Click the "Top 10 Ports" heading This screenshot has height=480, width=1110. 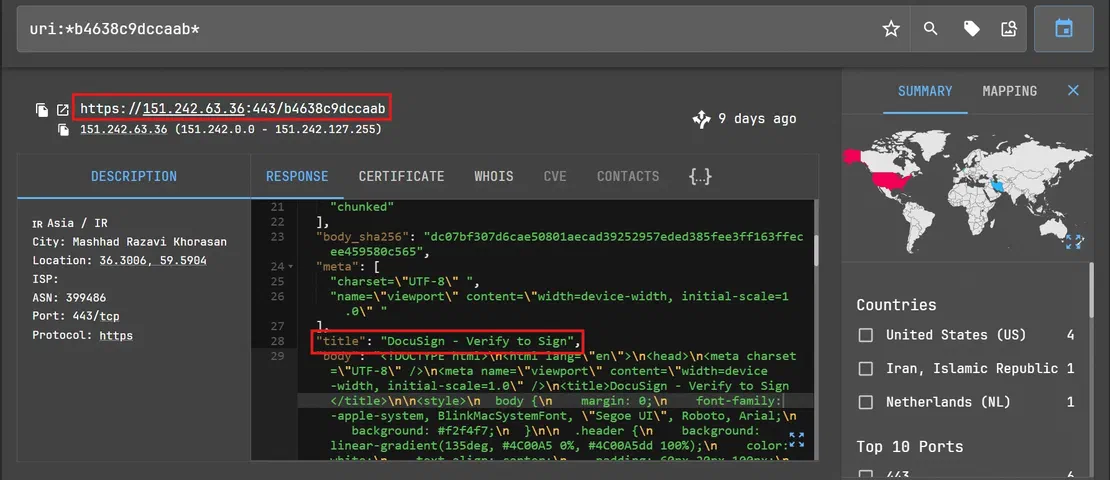(910, 447)
